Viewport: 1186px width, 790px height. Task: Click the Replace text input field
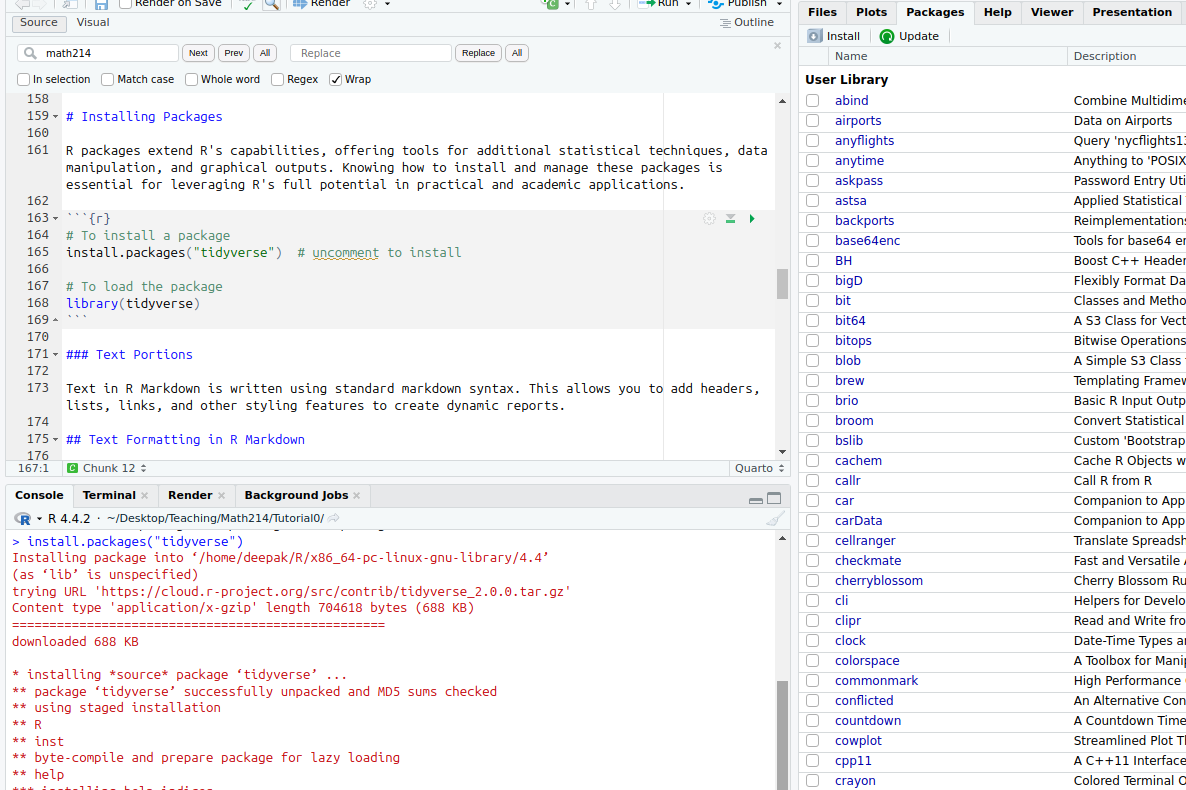click(372, 53)
